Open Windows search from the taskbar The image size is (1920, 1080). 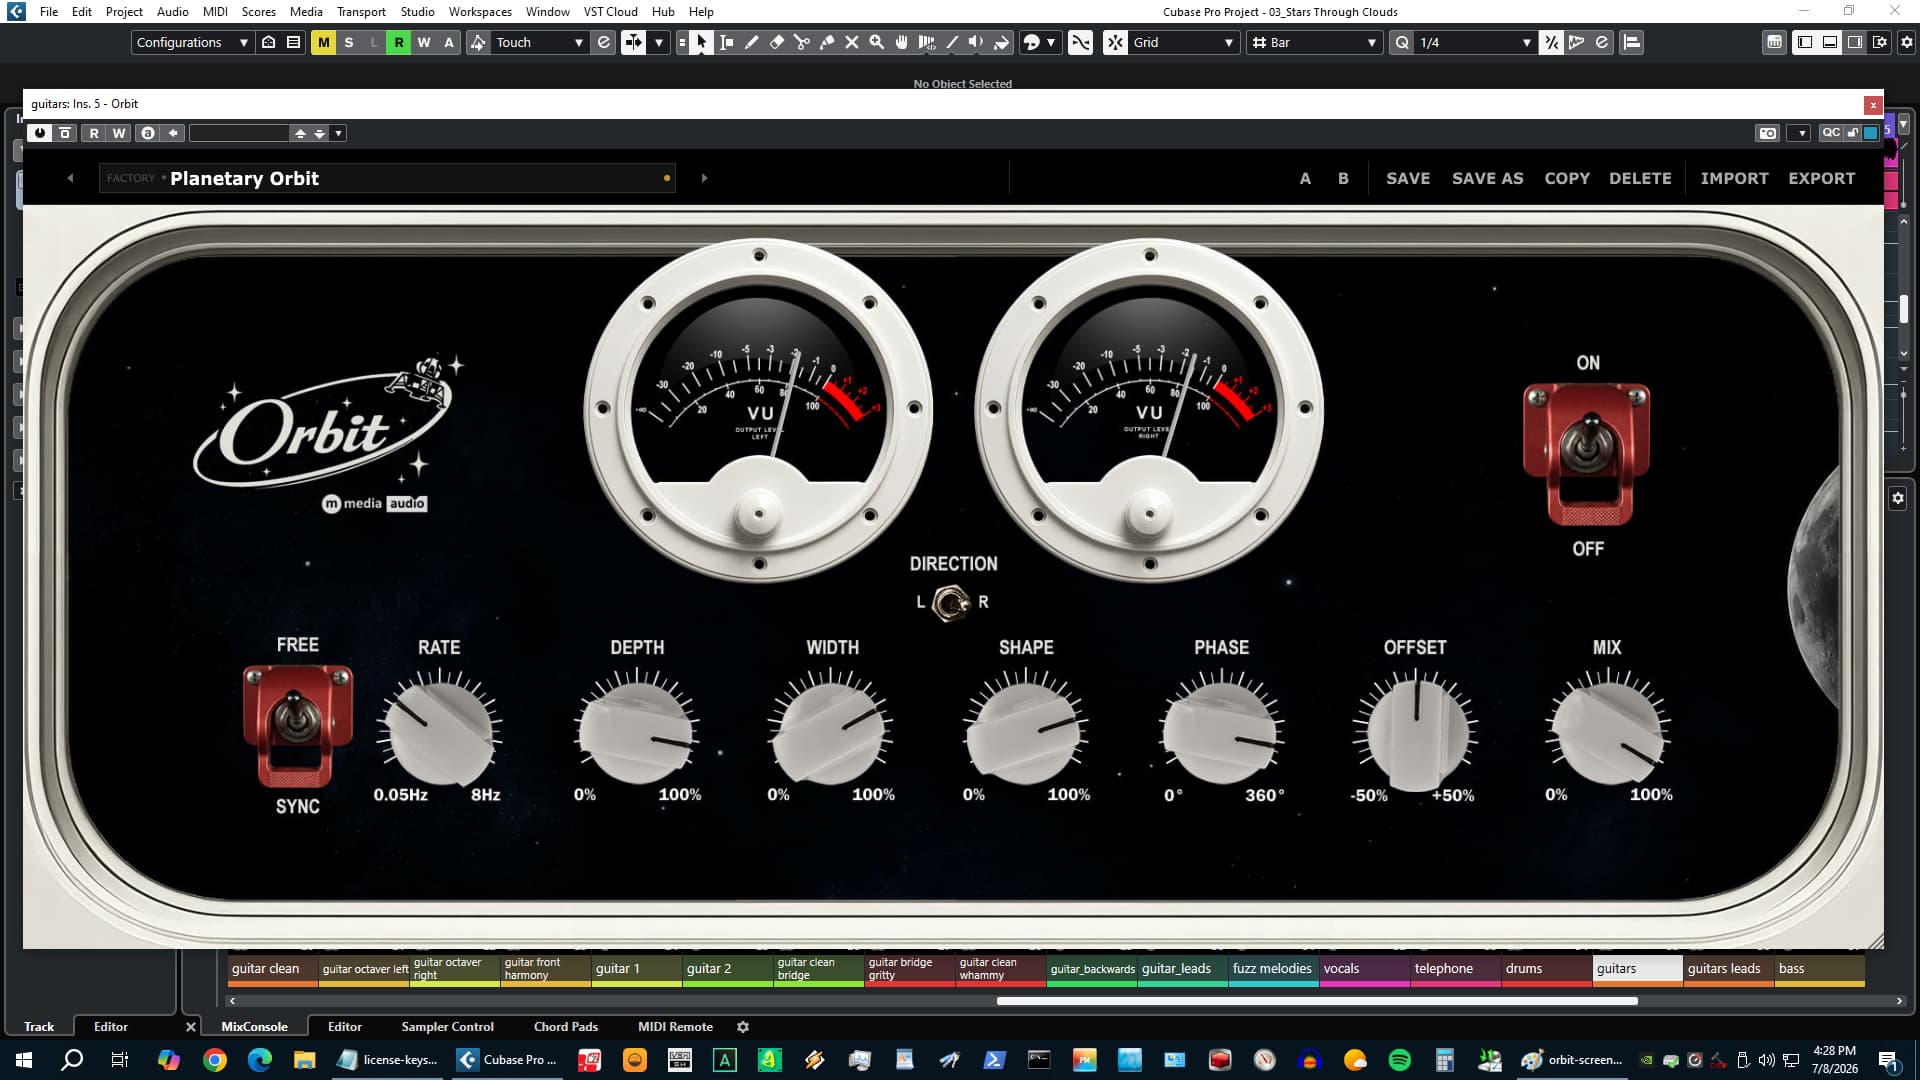72,1060
